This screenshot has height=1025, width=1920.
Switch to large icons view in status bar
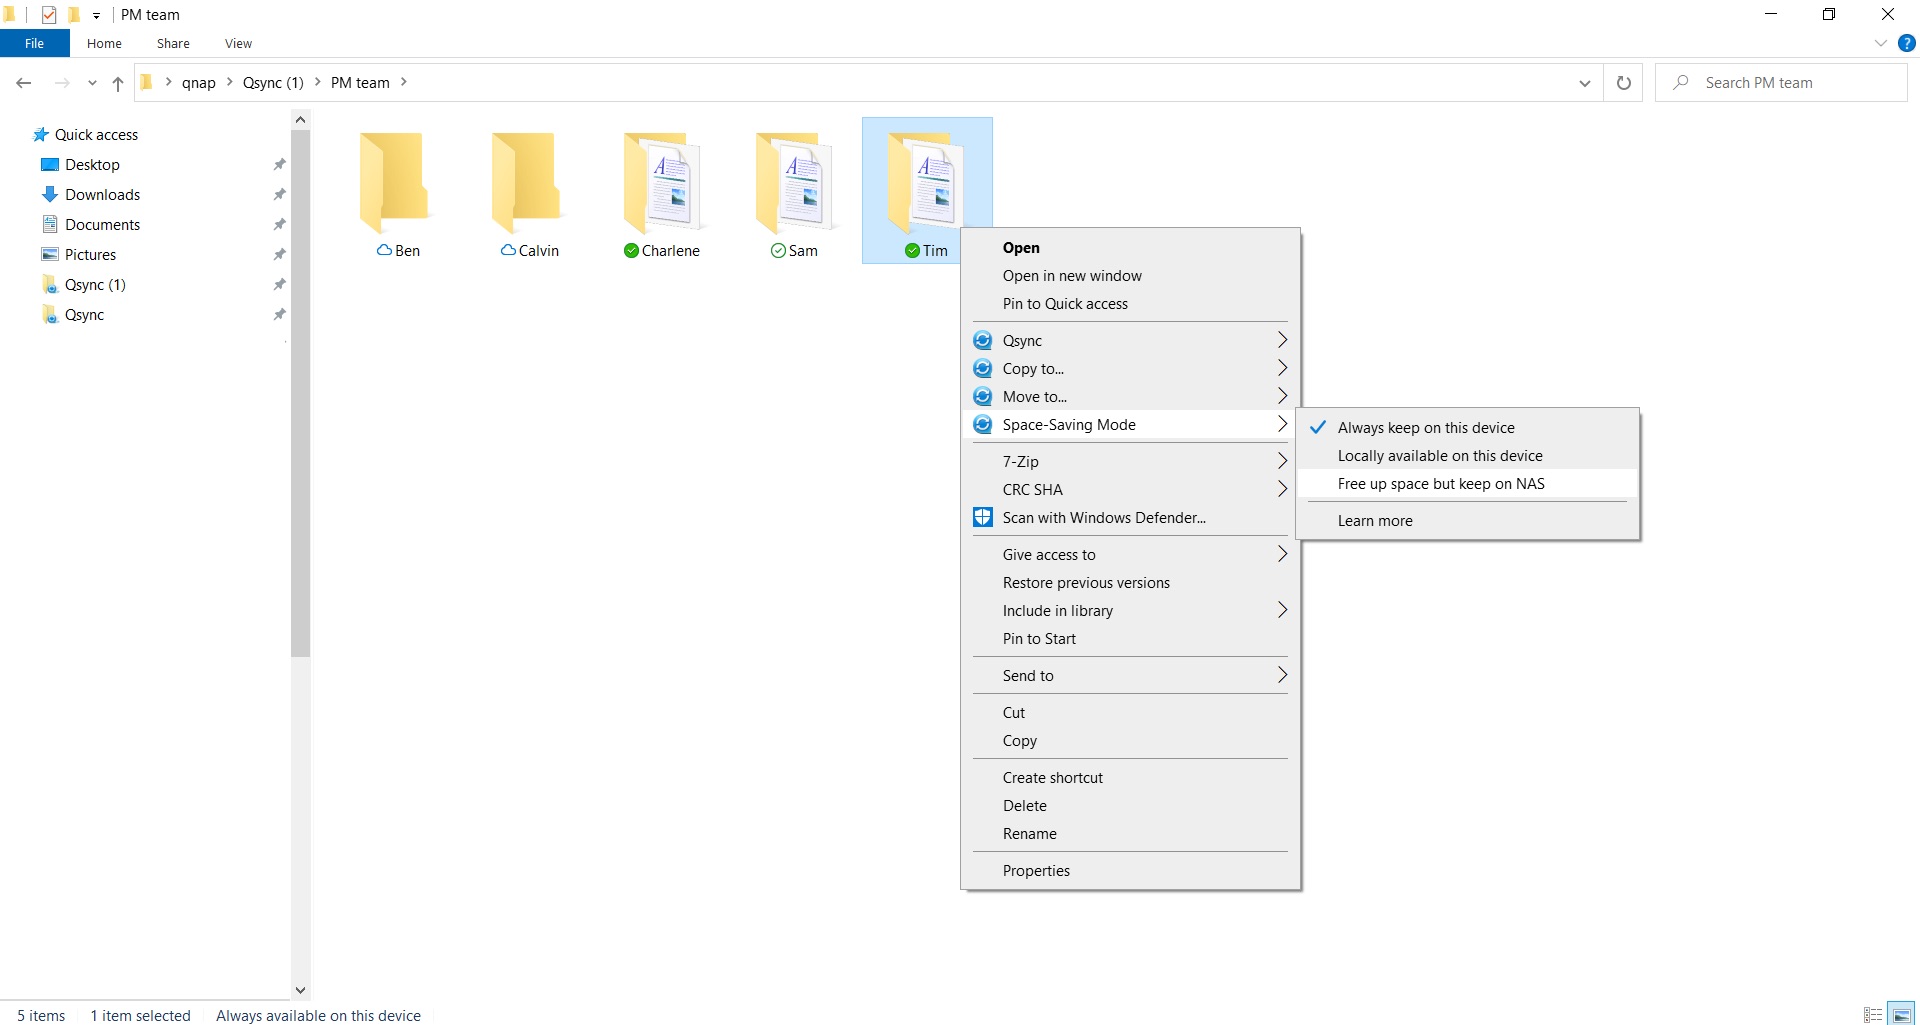click(1900, 1015)
